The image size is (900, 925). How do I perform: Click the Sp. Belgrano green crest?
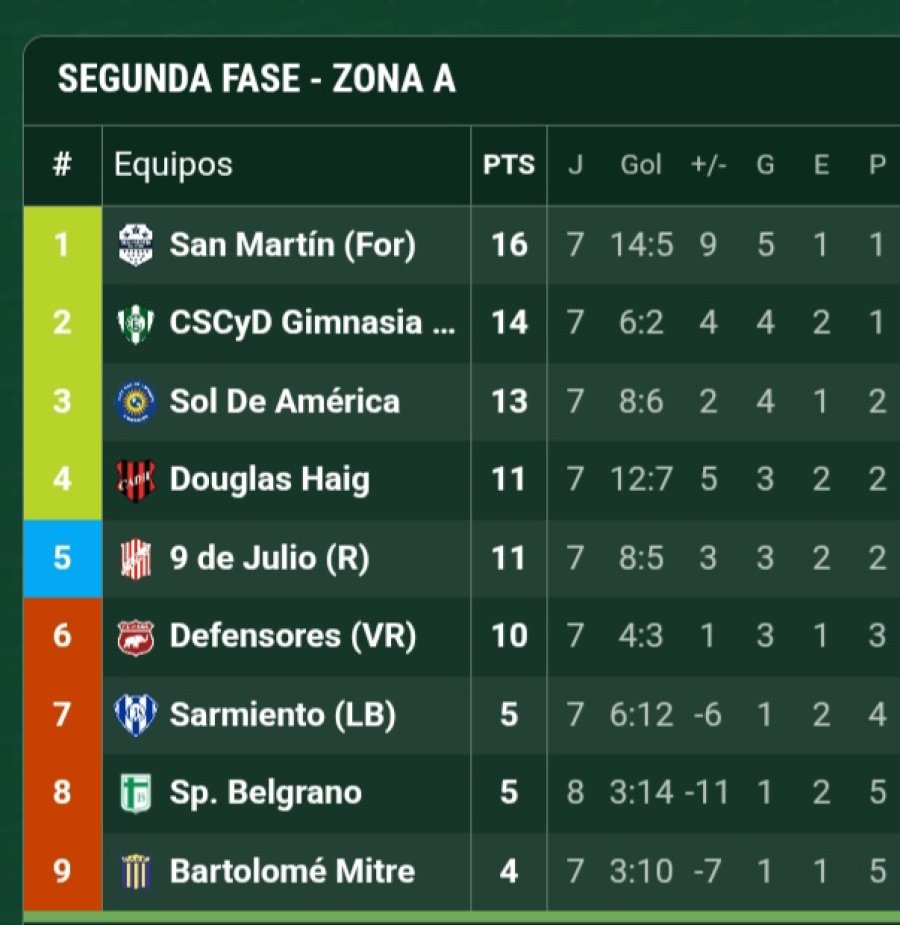[x=136, y=792]
